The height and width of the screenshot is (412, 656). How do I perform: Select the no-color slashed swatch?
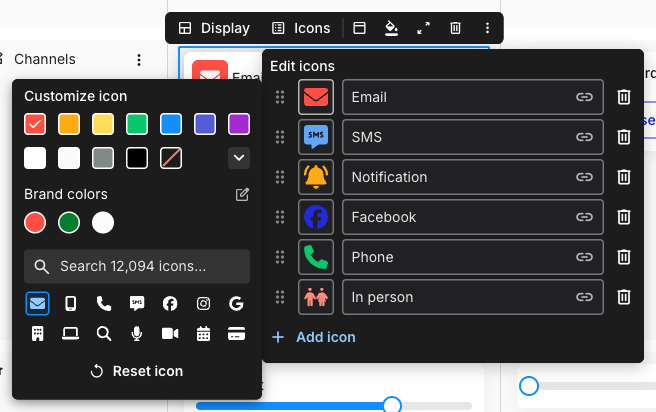pos(171,158)
